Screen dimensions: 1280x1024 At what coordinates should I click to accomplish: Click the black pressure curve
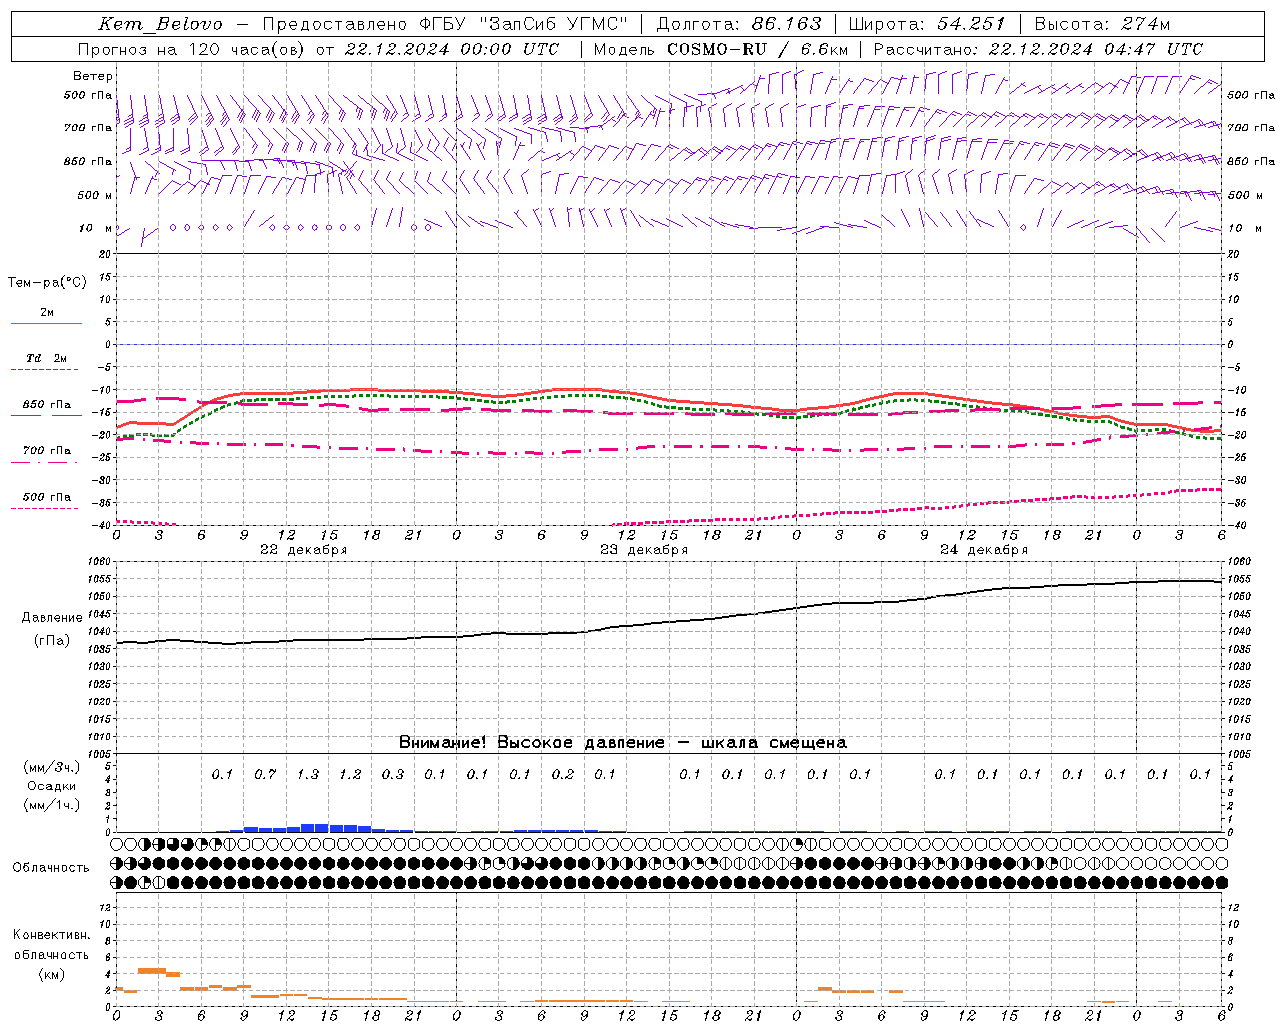(670, 621)
